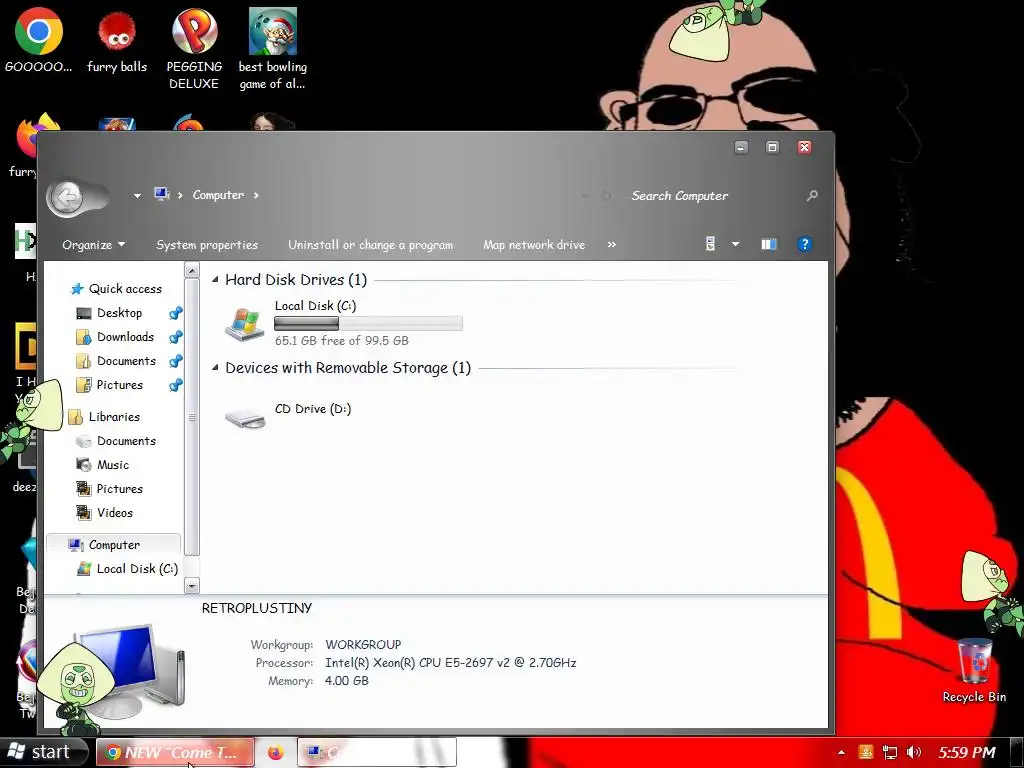Collapse Devices with Removable Storage group

click(x=215, y=368)
